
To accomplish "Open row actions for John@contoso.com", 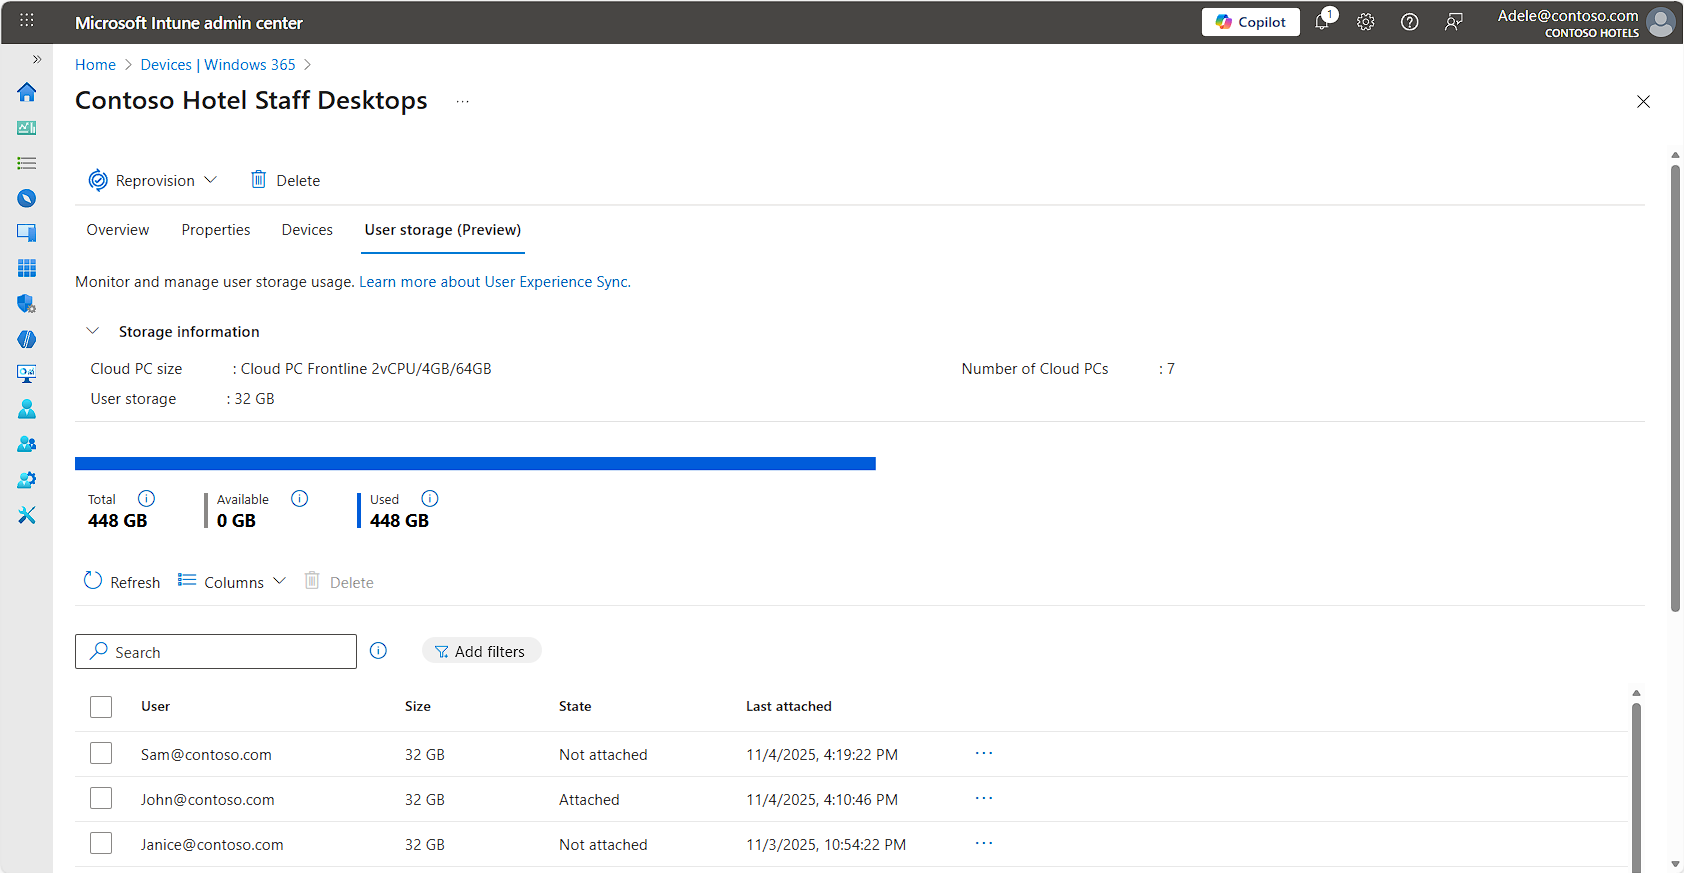I will point(984,798).
